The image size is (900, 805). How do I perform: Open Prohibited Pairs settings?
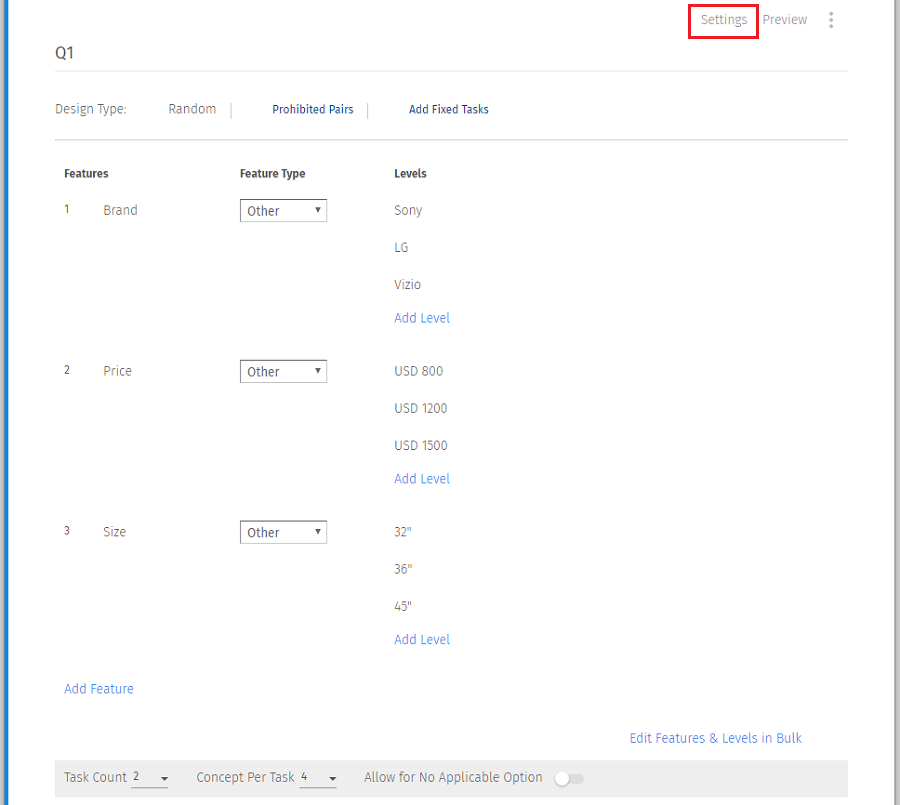(312, 110)
